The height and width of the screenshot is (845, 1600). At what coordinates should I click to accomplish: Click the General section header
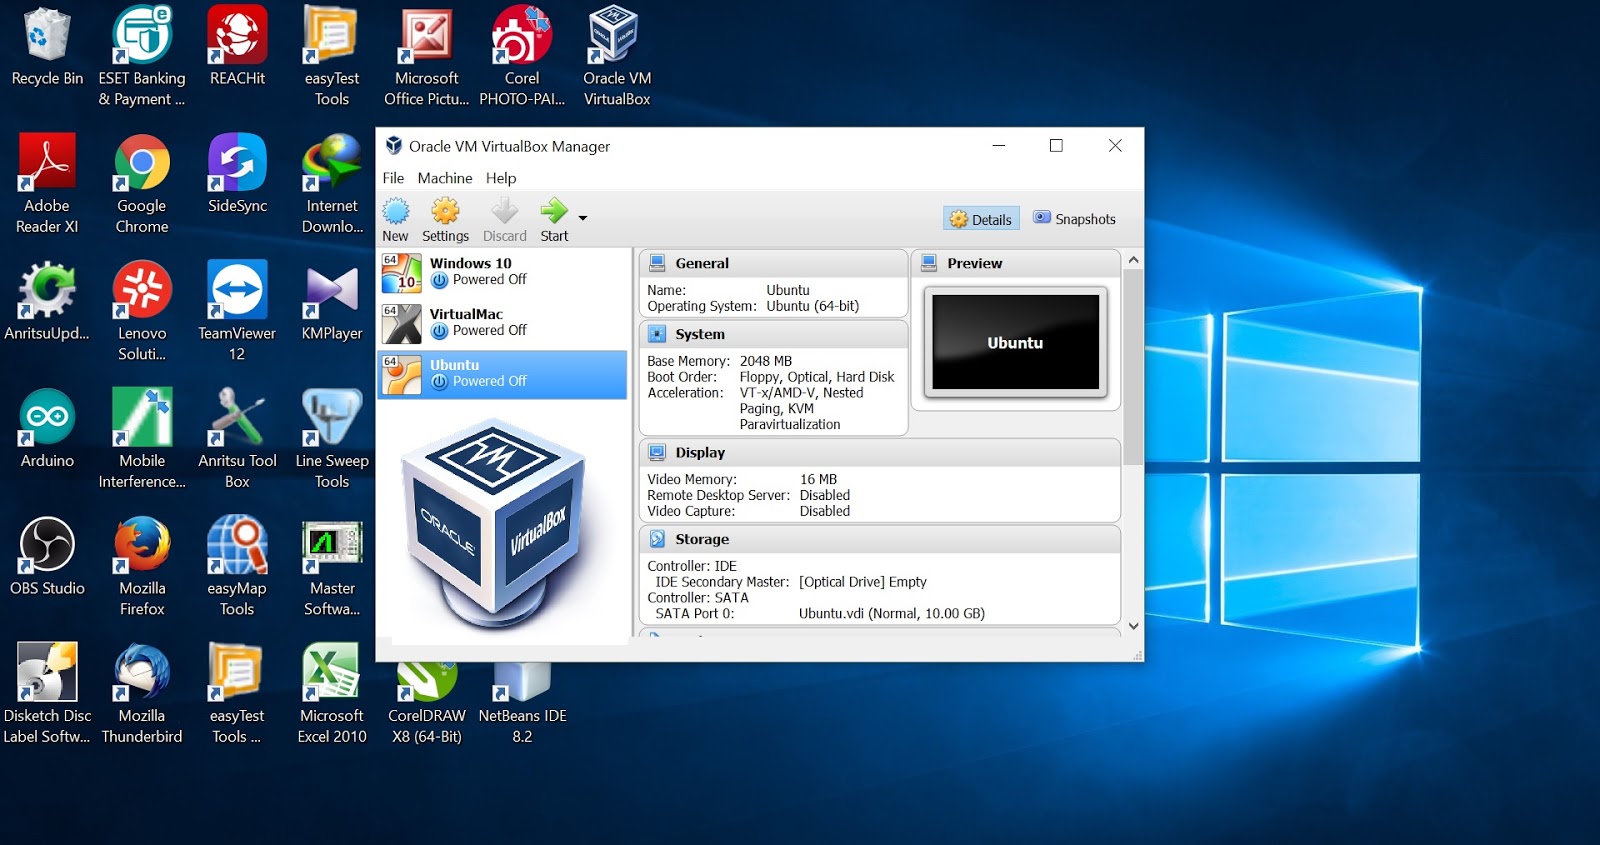[773, 263]
